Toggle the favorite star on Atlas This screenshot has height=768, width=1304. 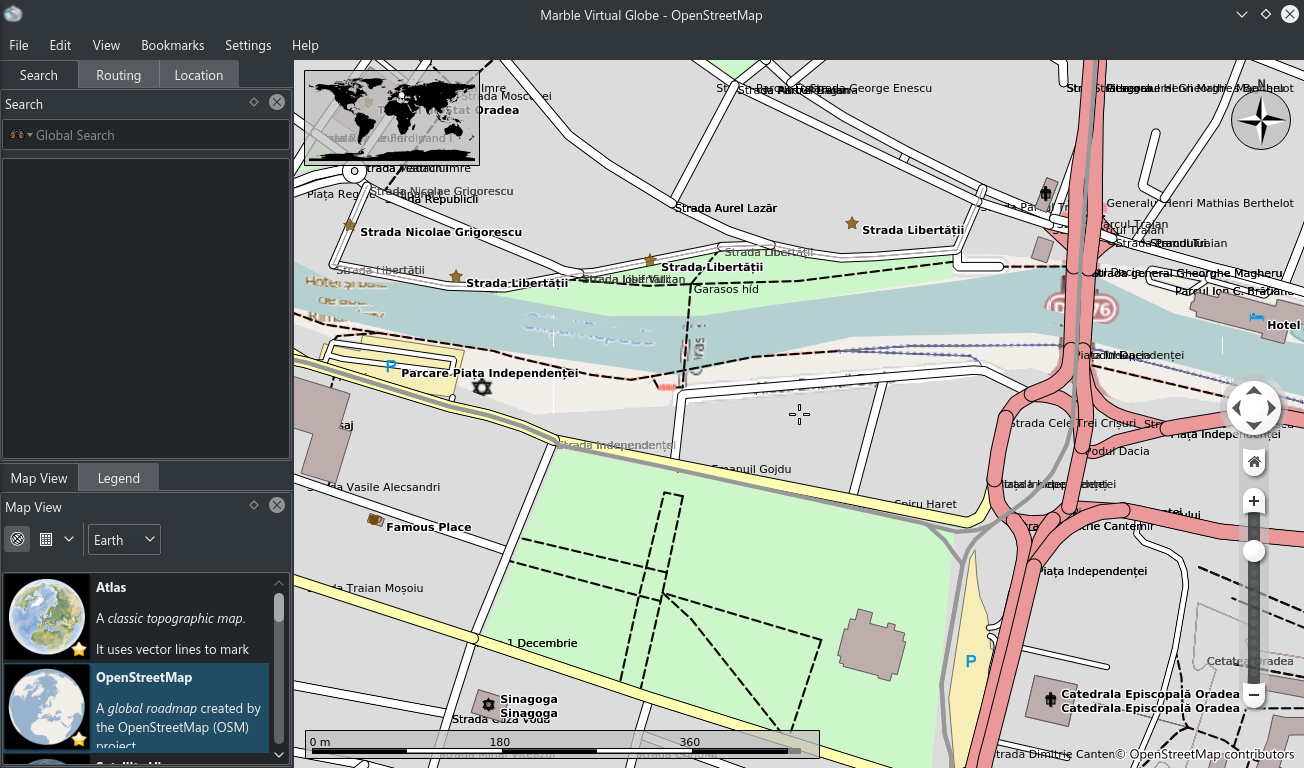pyautogui.click(x=79, y=650)
